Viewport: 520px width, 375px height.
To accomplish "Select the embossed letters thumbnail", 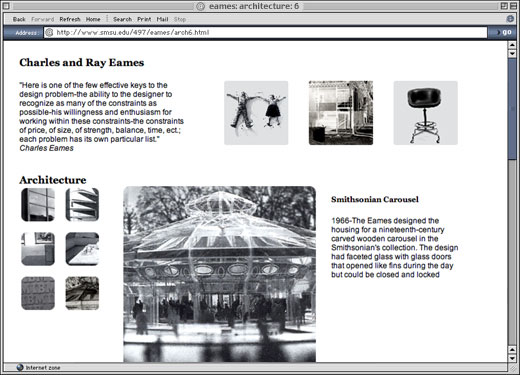I will [x=38, y=293].
